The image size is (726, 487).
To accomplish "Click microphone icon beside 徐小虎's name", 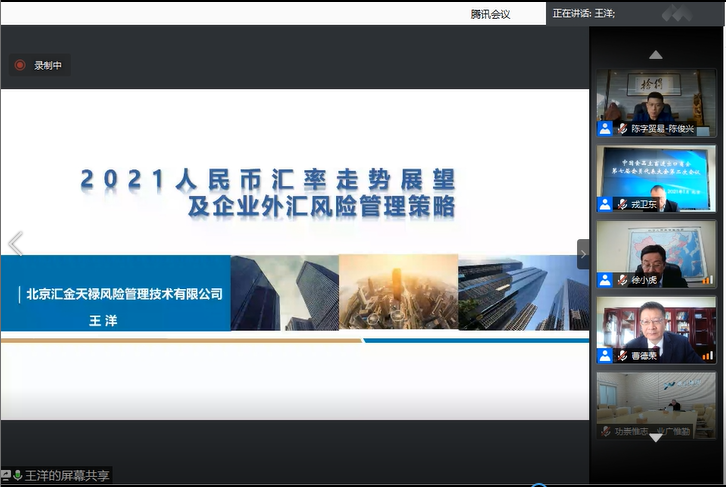I will pos(622,280).
